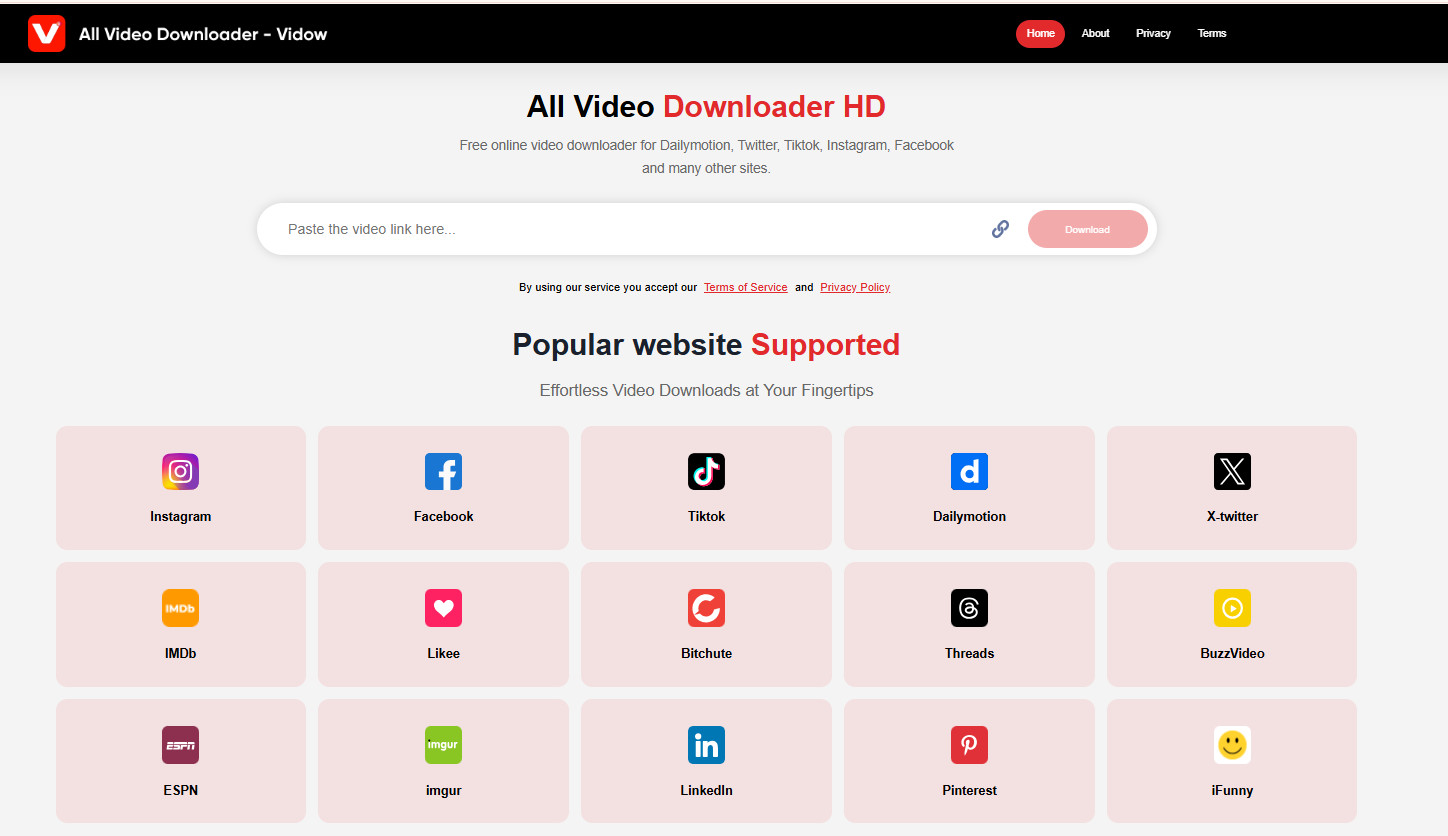This screenshot has width=1448, height=836.
Task: Click the ESPN label text
Action: tap(181, 790)
